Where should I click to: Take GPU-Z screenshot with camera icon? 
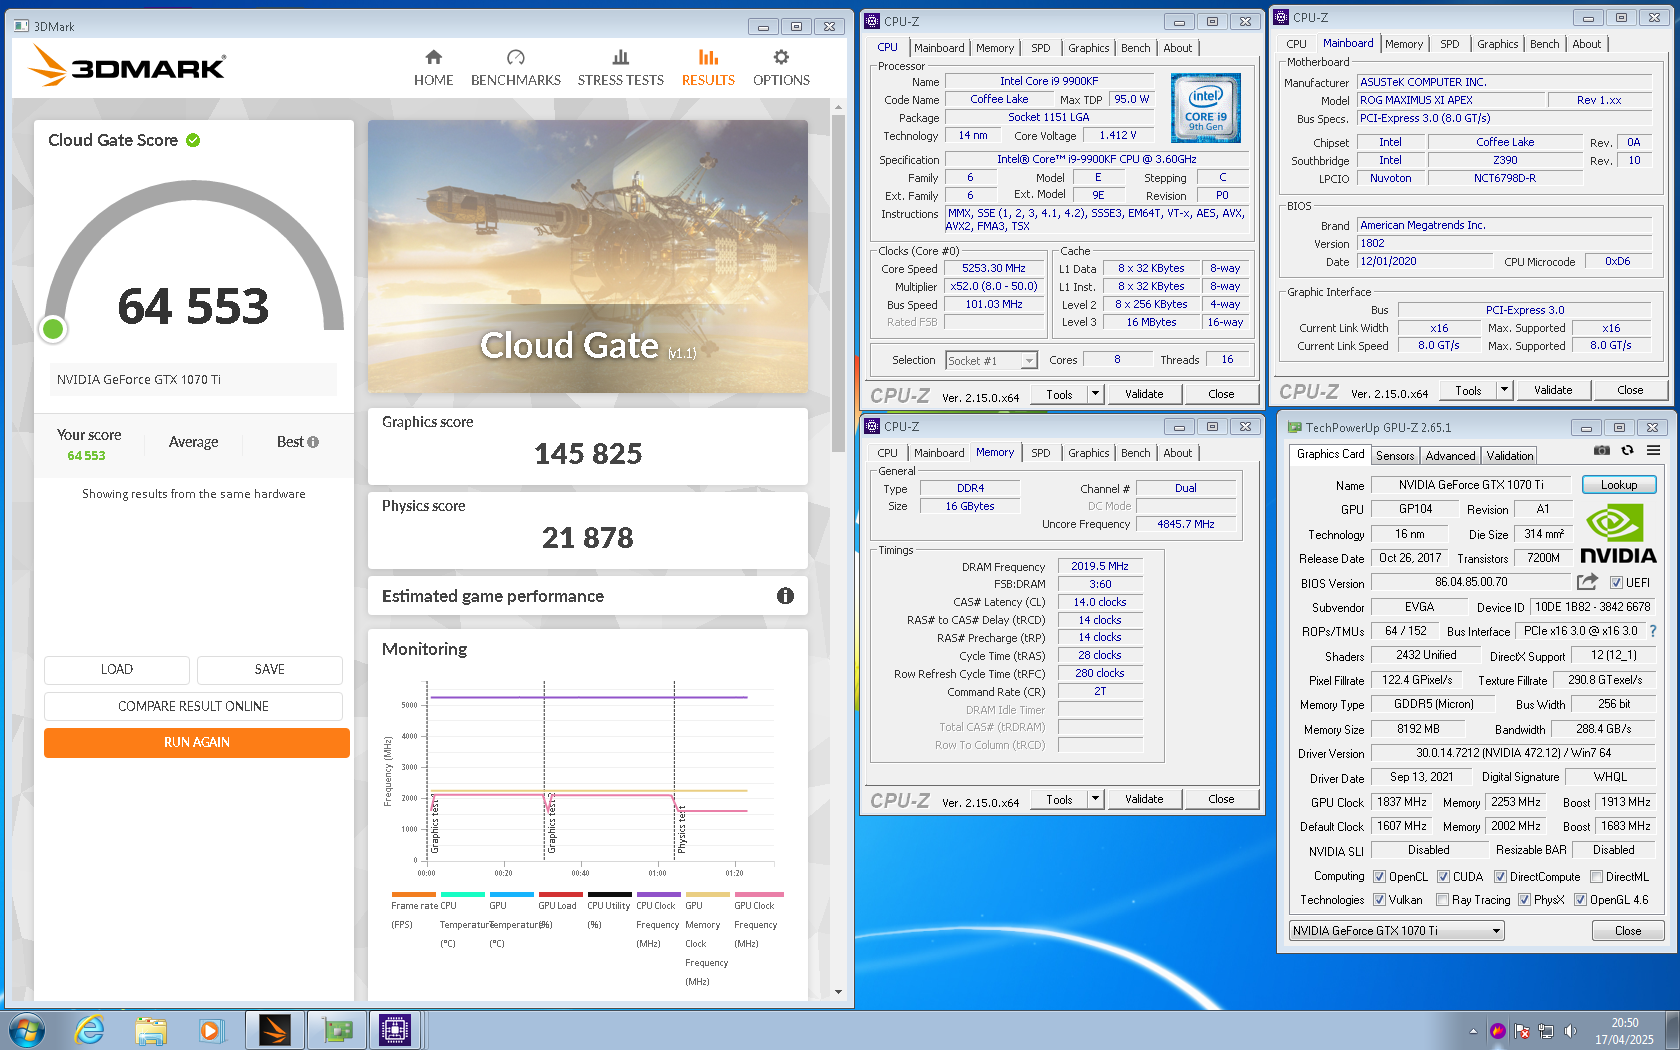coord(1601,451)
